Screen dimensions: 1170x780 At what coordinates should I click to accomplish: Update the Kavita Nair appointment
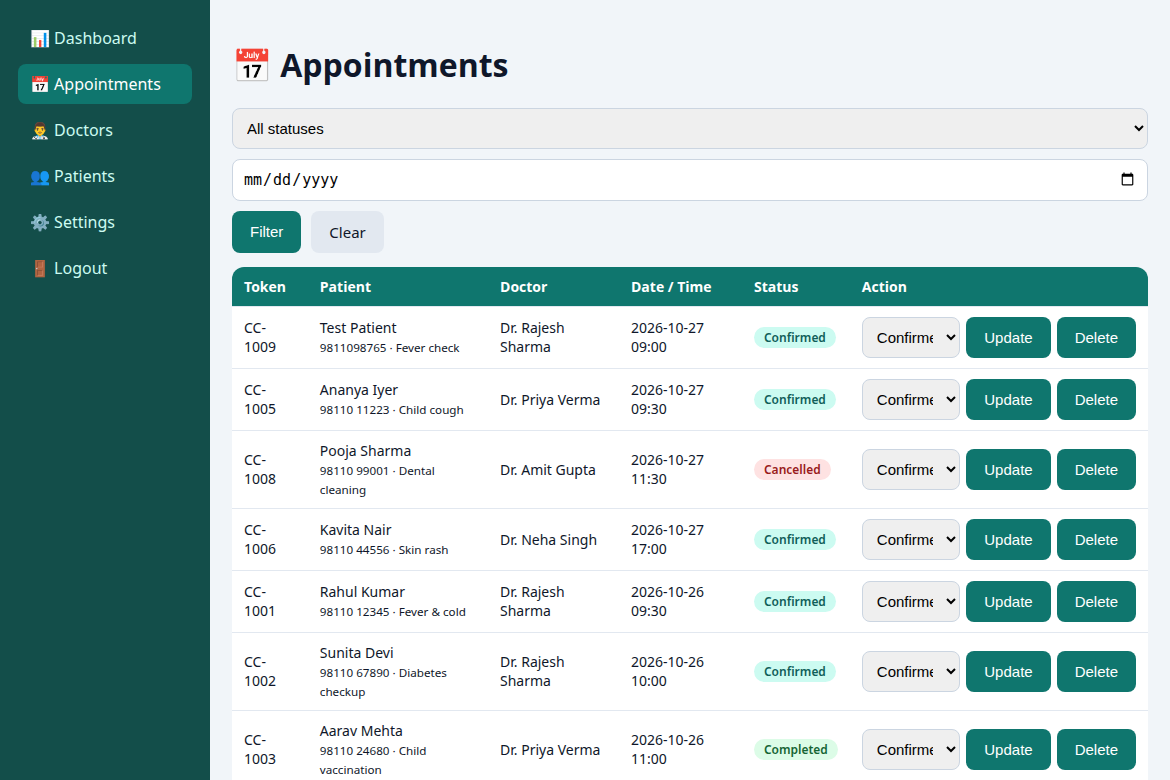(x=1008, y=540)
